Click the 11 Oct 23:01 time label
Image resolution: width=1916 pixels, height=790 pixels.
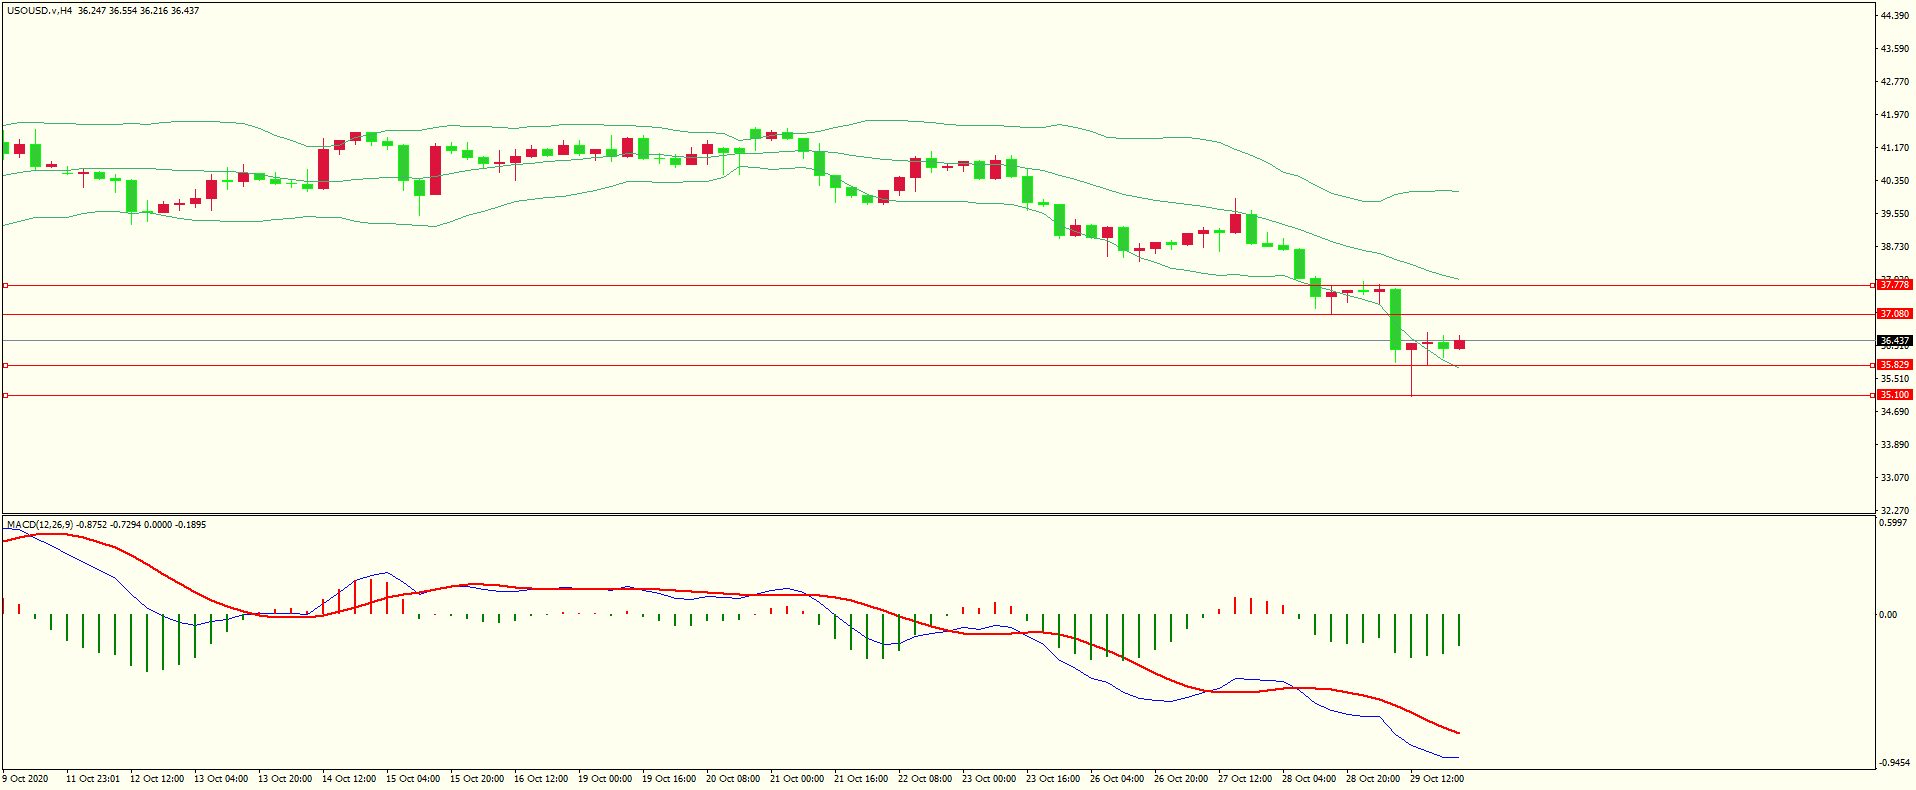(93, 779)
